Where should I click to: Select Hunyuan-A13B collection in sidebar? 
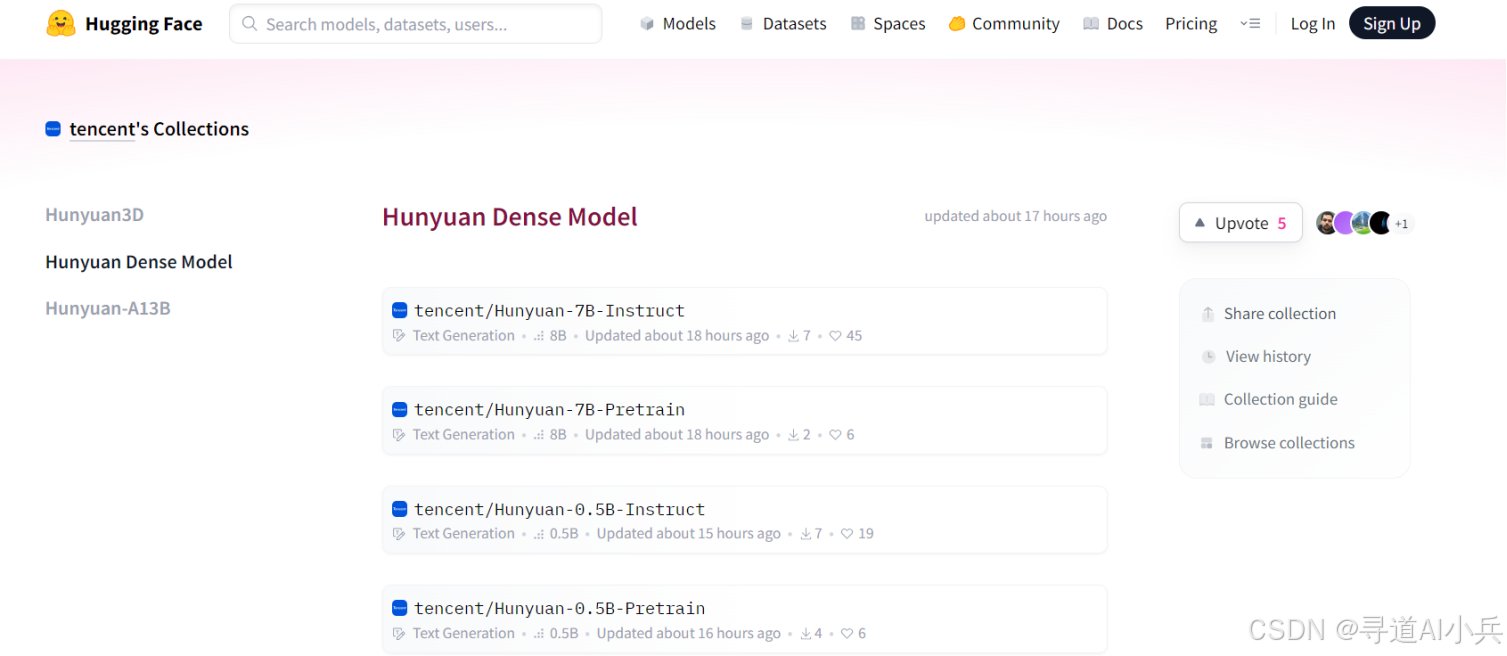point(108,308)
